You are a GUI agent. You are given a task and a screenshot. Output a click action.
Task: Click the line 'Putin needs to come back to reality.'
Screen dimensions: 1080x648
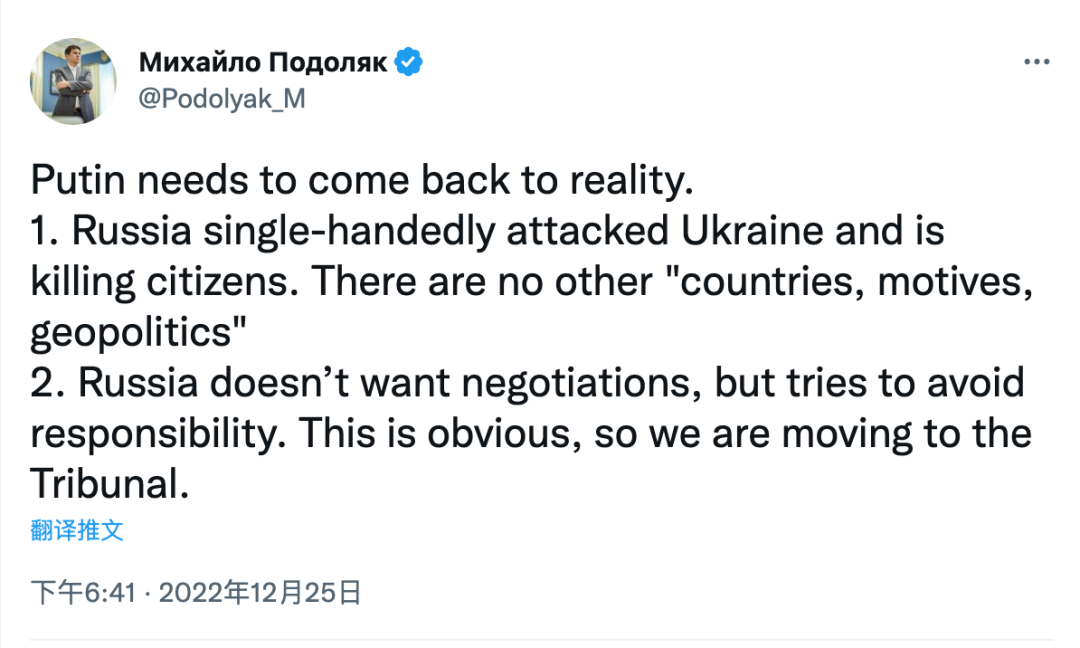(362, 181)
